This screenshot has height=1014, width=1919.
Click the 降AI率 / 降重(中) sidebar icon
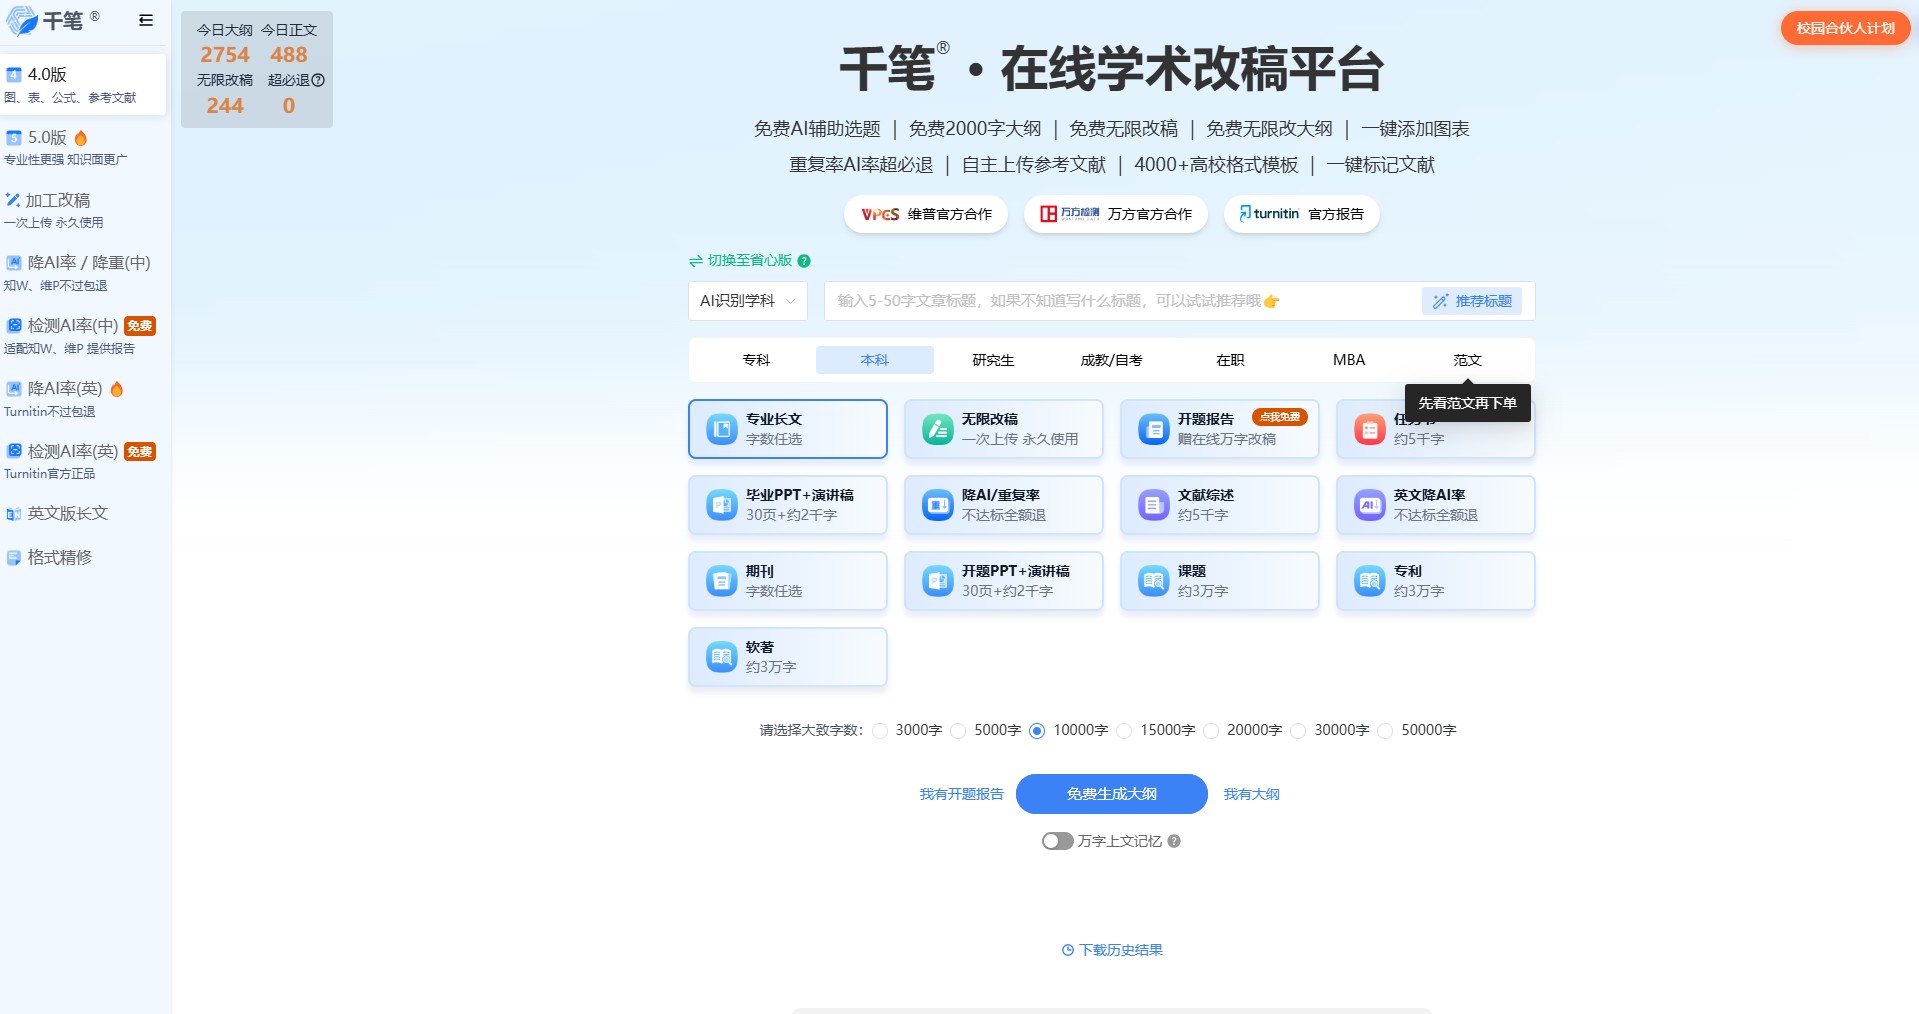tap(14, 263)
